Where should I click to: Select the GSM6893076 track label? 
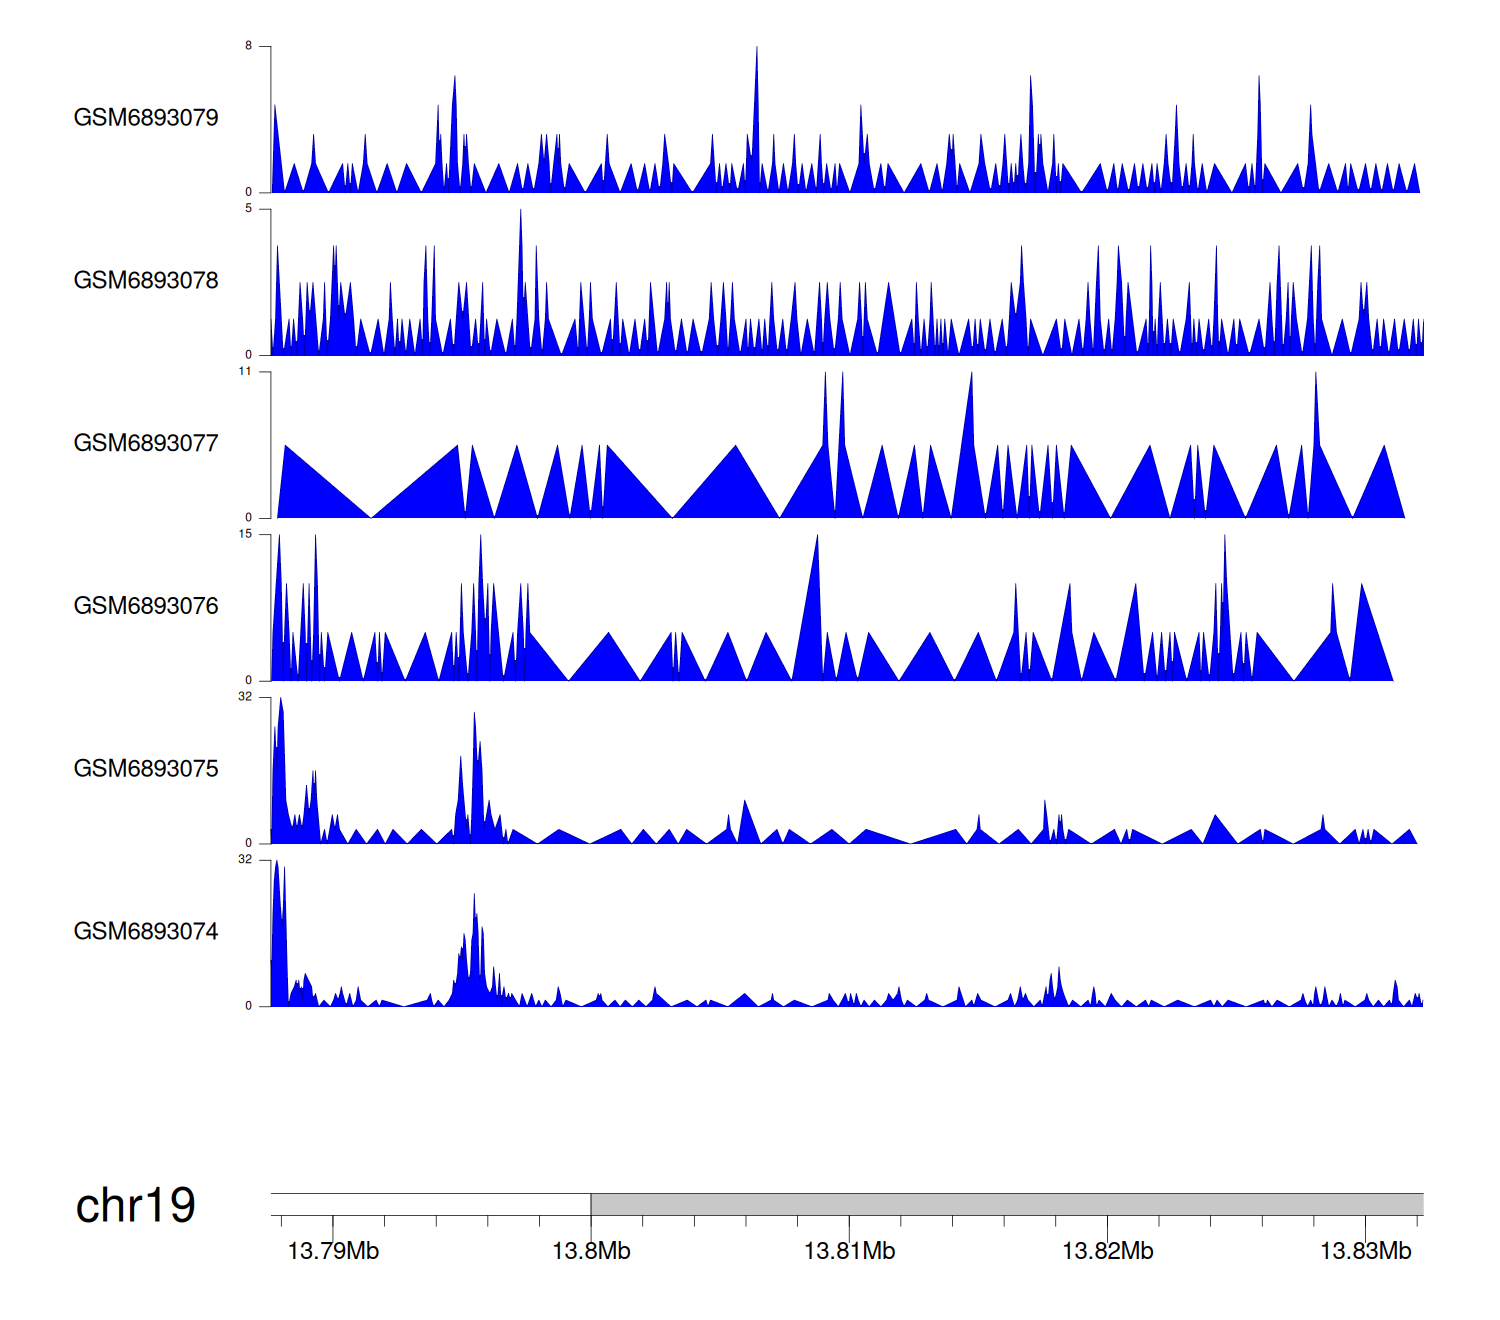pyautogui.click(x=146, y=606)
